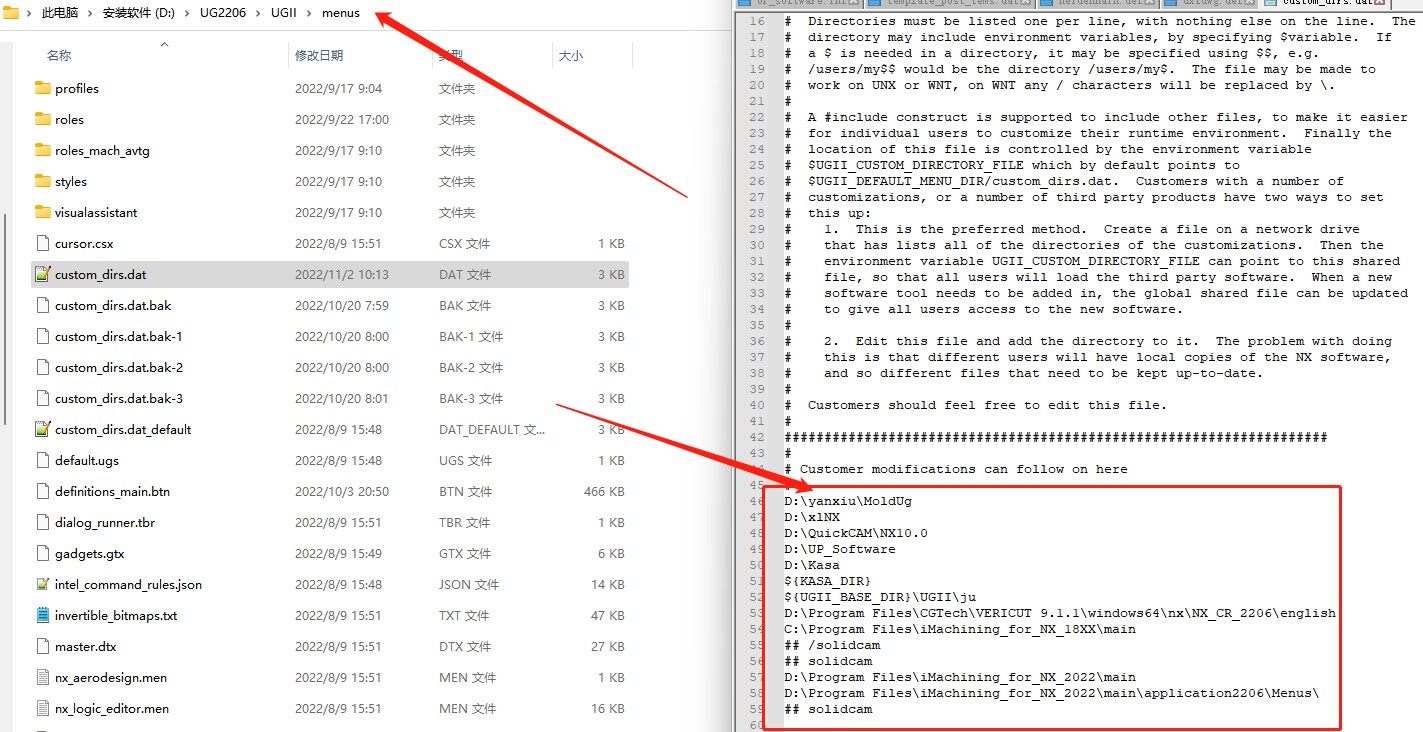1423x732 pixels.
Task: Click the D:\UP_Software line in the editor
Action: click(840, 549)
